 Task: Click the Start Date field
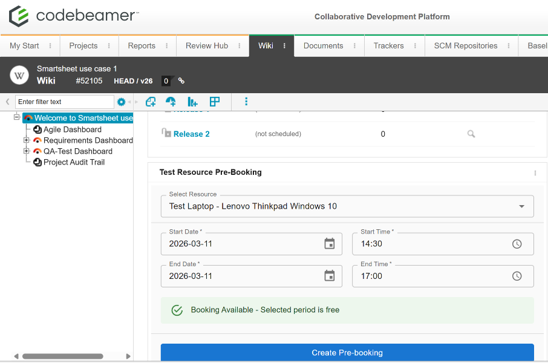(x=251, y=244)
